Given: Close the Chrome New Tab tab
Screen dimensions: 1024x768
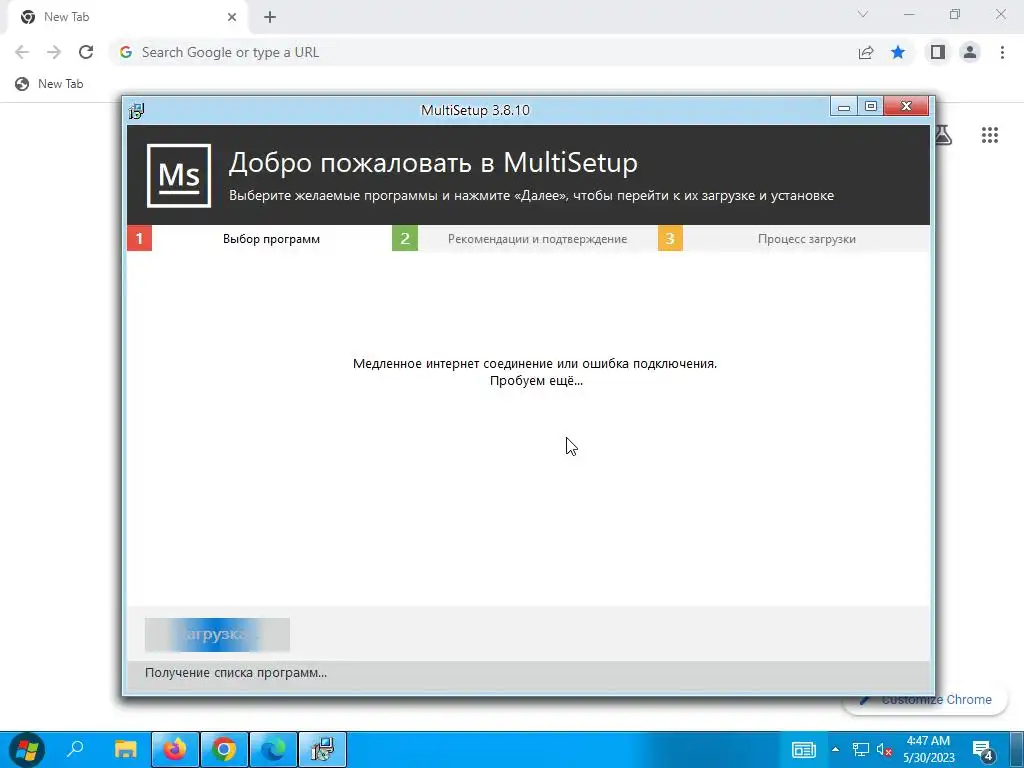Looking at the screenshot, I should point(232,17).
